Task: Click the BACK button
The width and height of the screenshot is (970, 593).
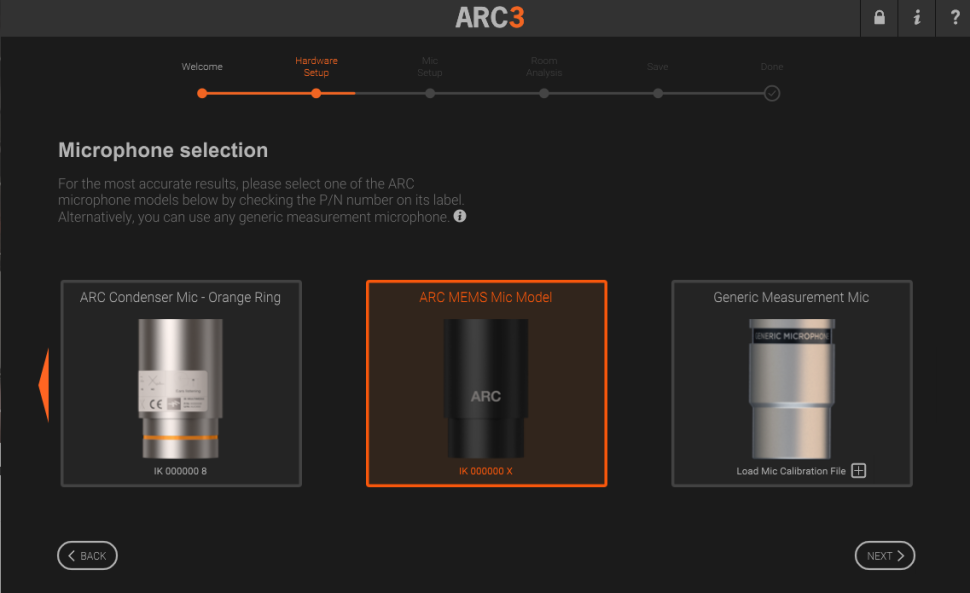Action: (x=87, y=555)
